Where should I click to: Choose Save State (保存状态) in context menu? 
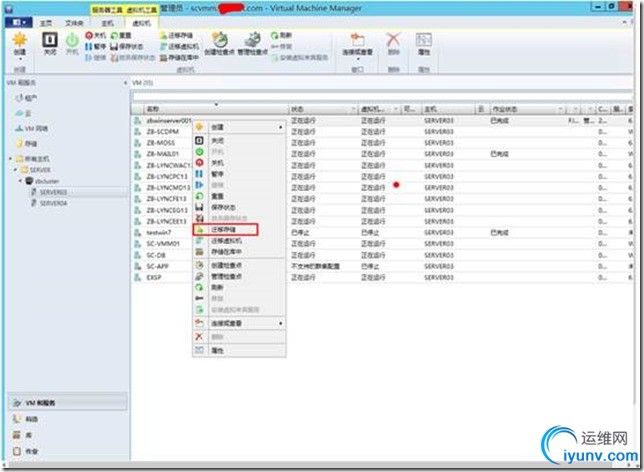tap(239, 207)
